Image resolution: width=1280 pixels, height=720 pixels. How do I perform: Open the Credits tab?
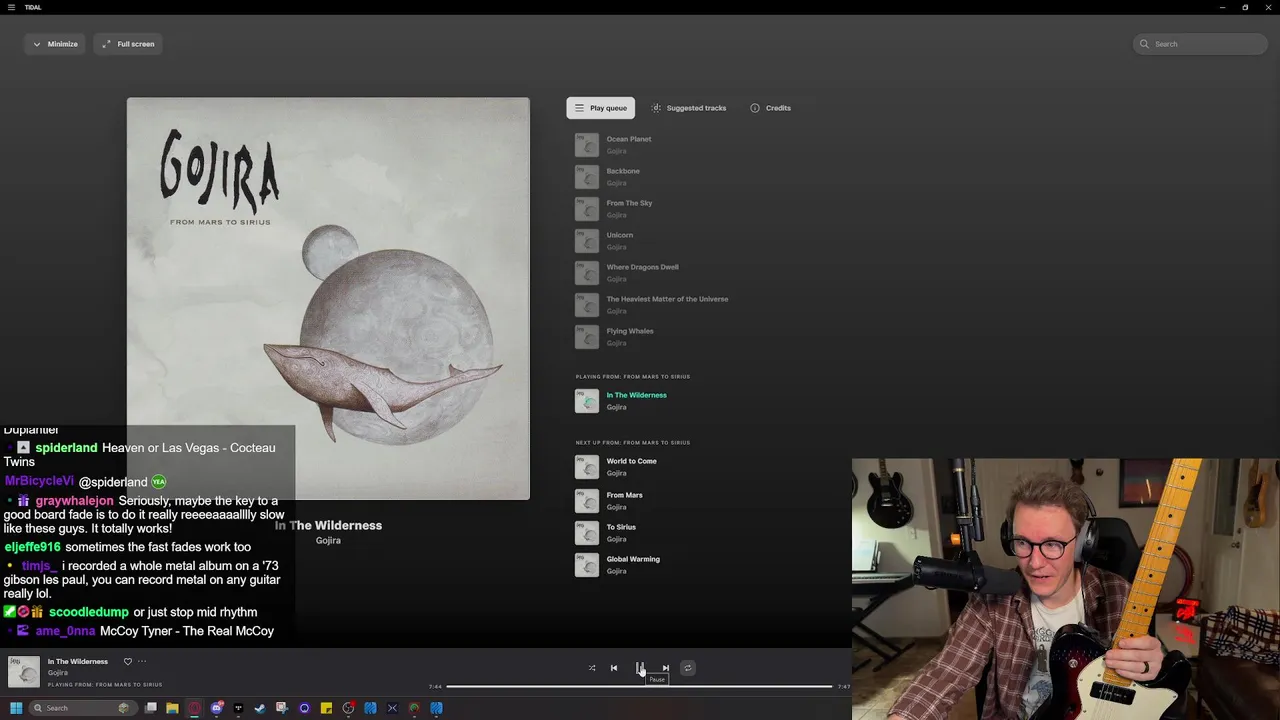(x=770, y=108)
